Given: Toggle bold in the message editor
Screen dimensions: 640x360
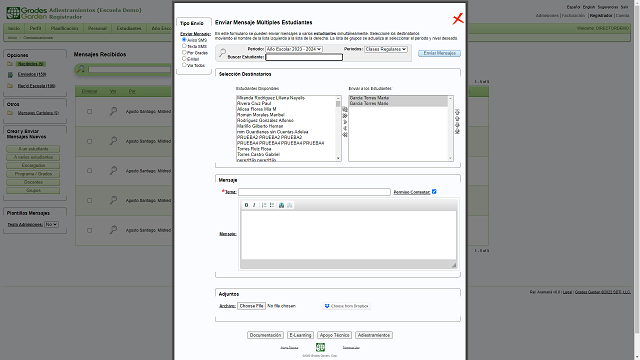Looking at the screenshot, I should (x=246, y=205).
